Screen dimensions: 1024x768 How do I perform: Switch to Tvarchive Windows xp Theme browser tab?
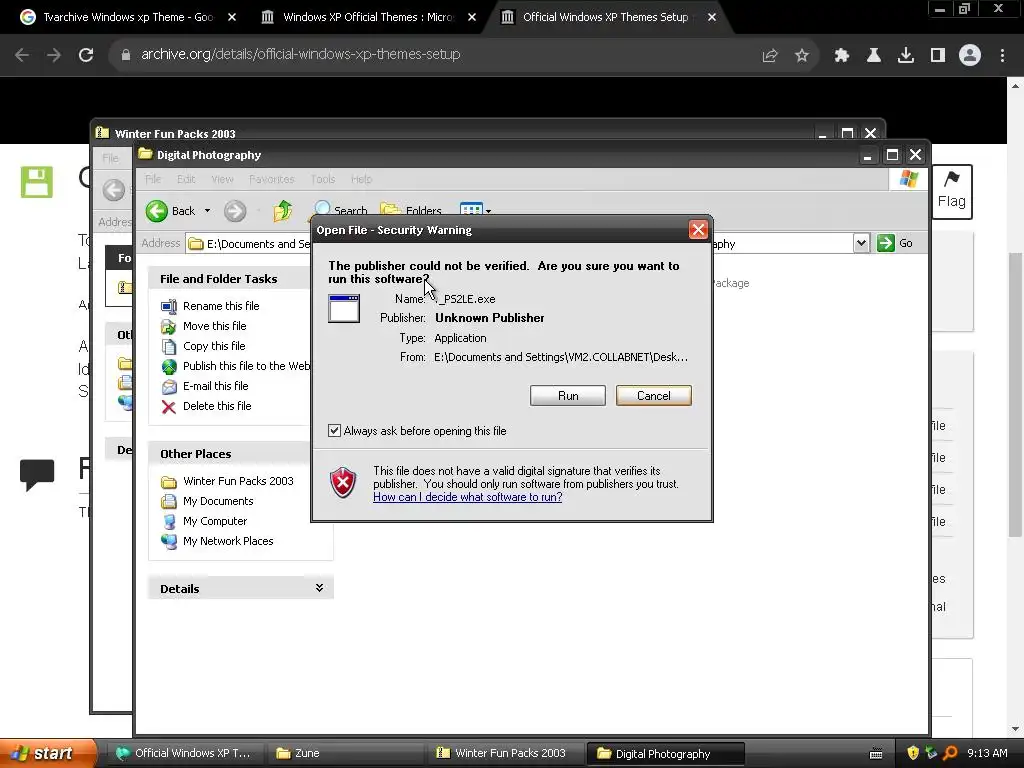click(x=128, y=17)
